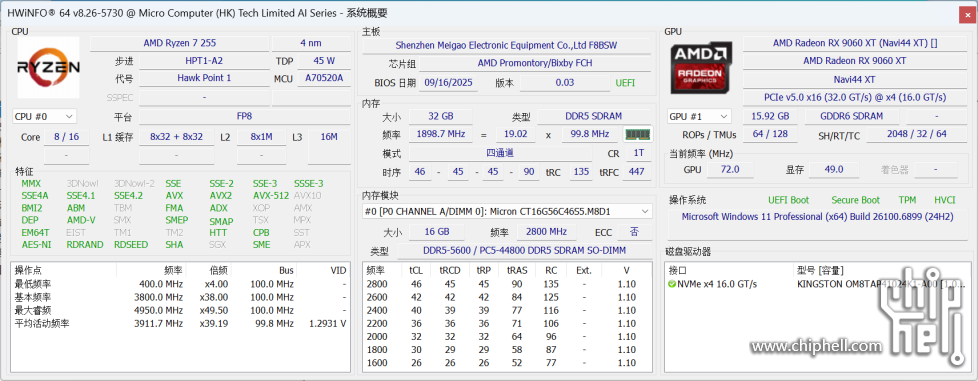Viewport: 978px width, 381px height.
Task: Click the HVCI status label
Action: (x=944, y=200)
